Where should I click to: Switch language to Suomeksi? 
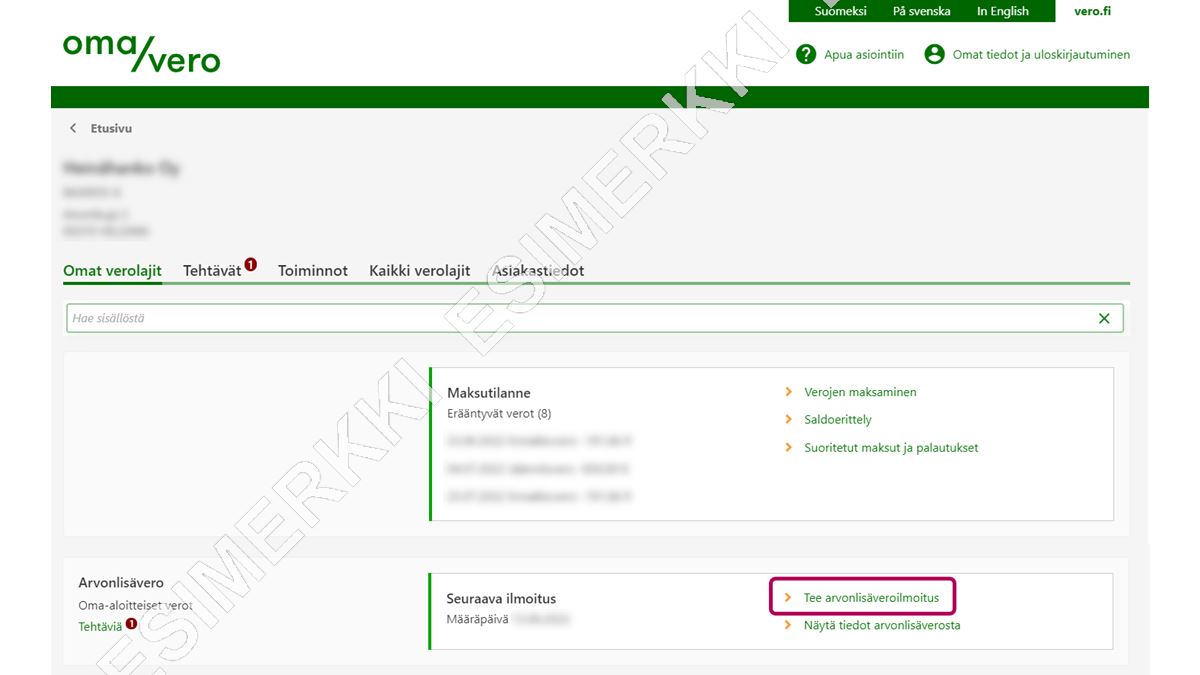point(840,11)
